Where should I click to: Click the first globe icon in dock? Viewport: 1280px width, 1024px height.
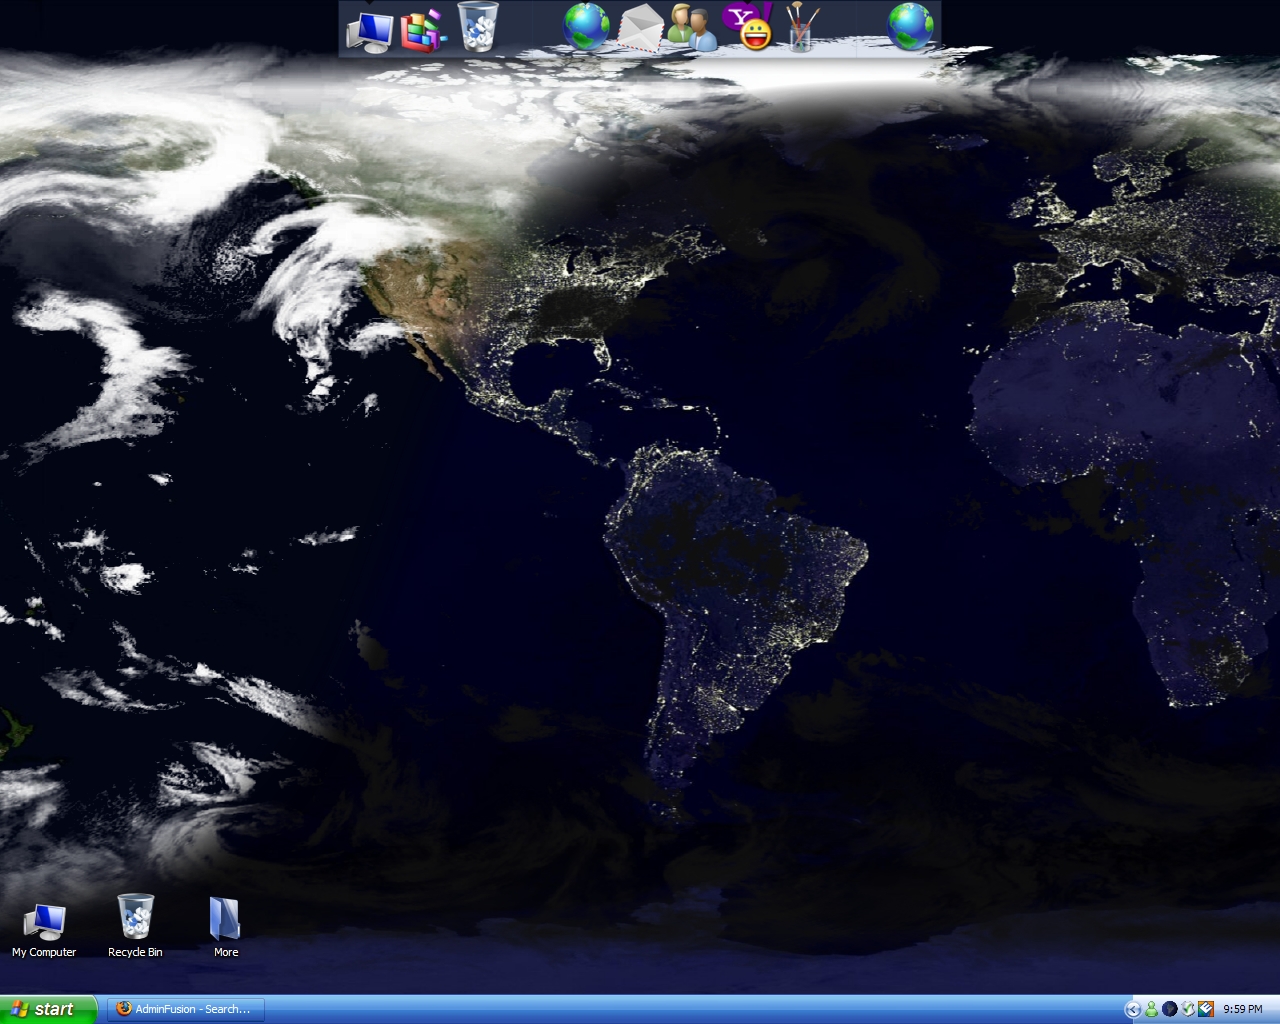[586, 27]
